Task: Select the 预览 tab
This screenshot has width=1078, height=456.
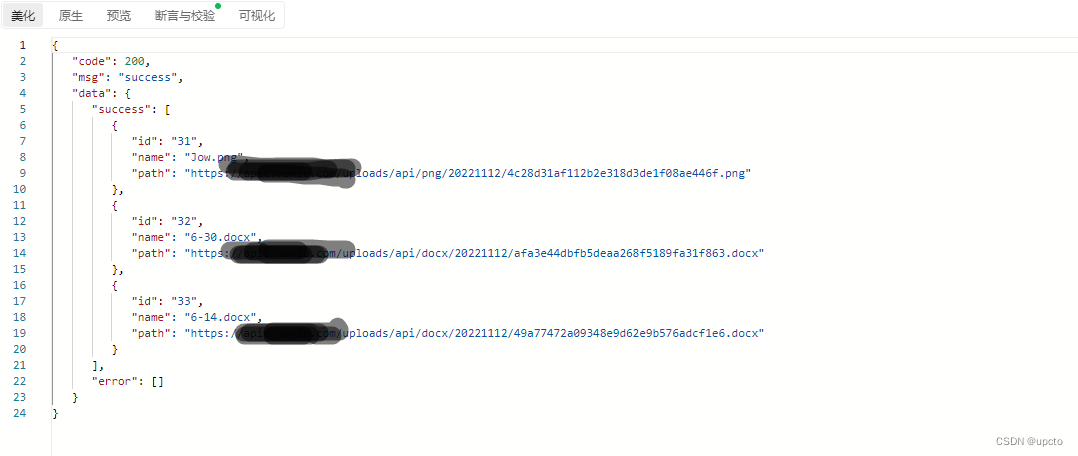Action: pos(118,16)
